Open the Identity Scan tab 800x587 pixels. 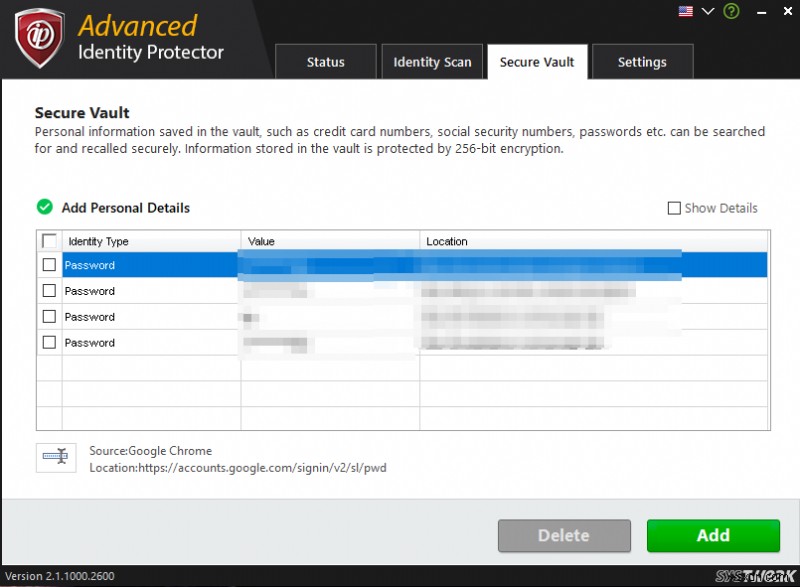click(432, 62)
